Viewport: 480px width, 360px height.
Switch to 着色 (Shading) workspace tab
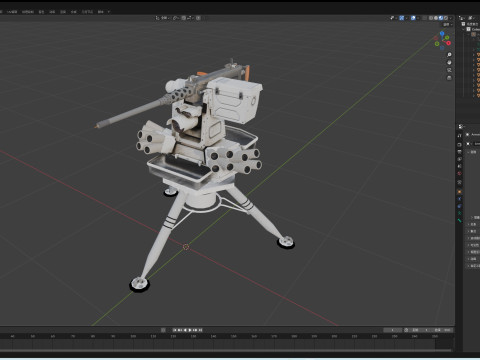(x=41, y=12)
